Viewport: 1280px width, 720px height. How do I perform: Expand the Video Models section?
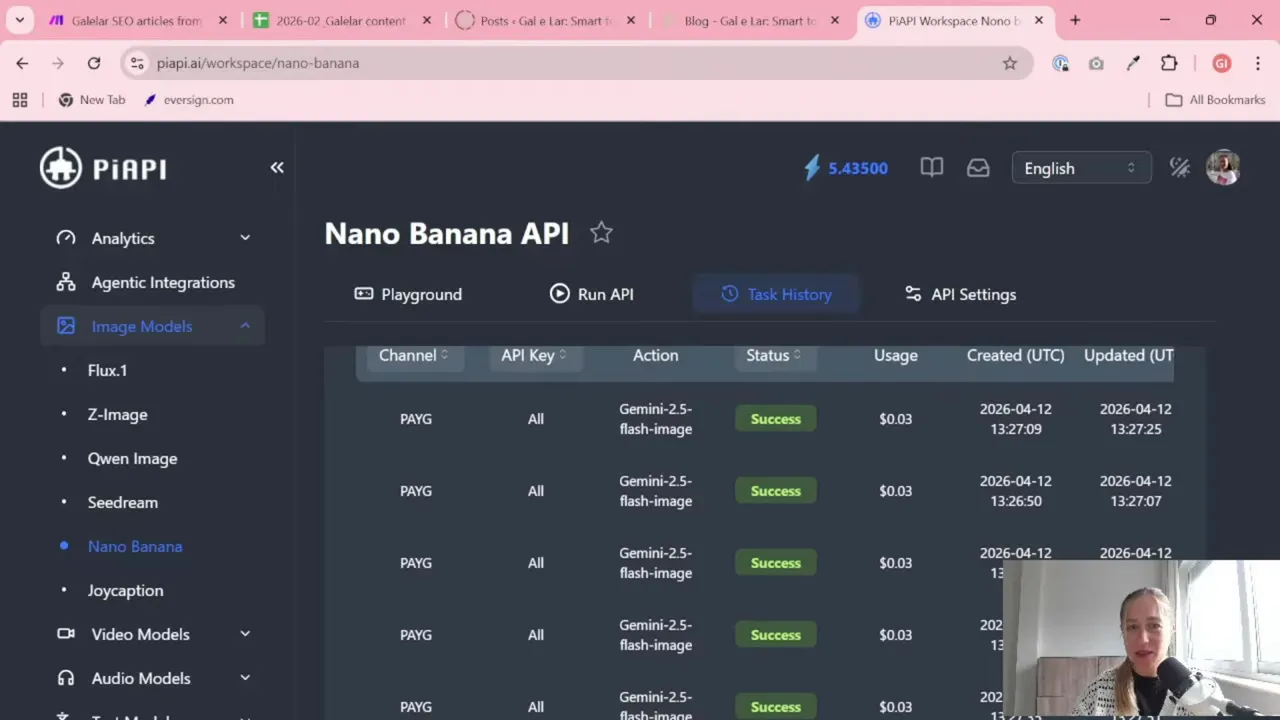[x=245, y=634]
